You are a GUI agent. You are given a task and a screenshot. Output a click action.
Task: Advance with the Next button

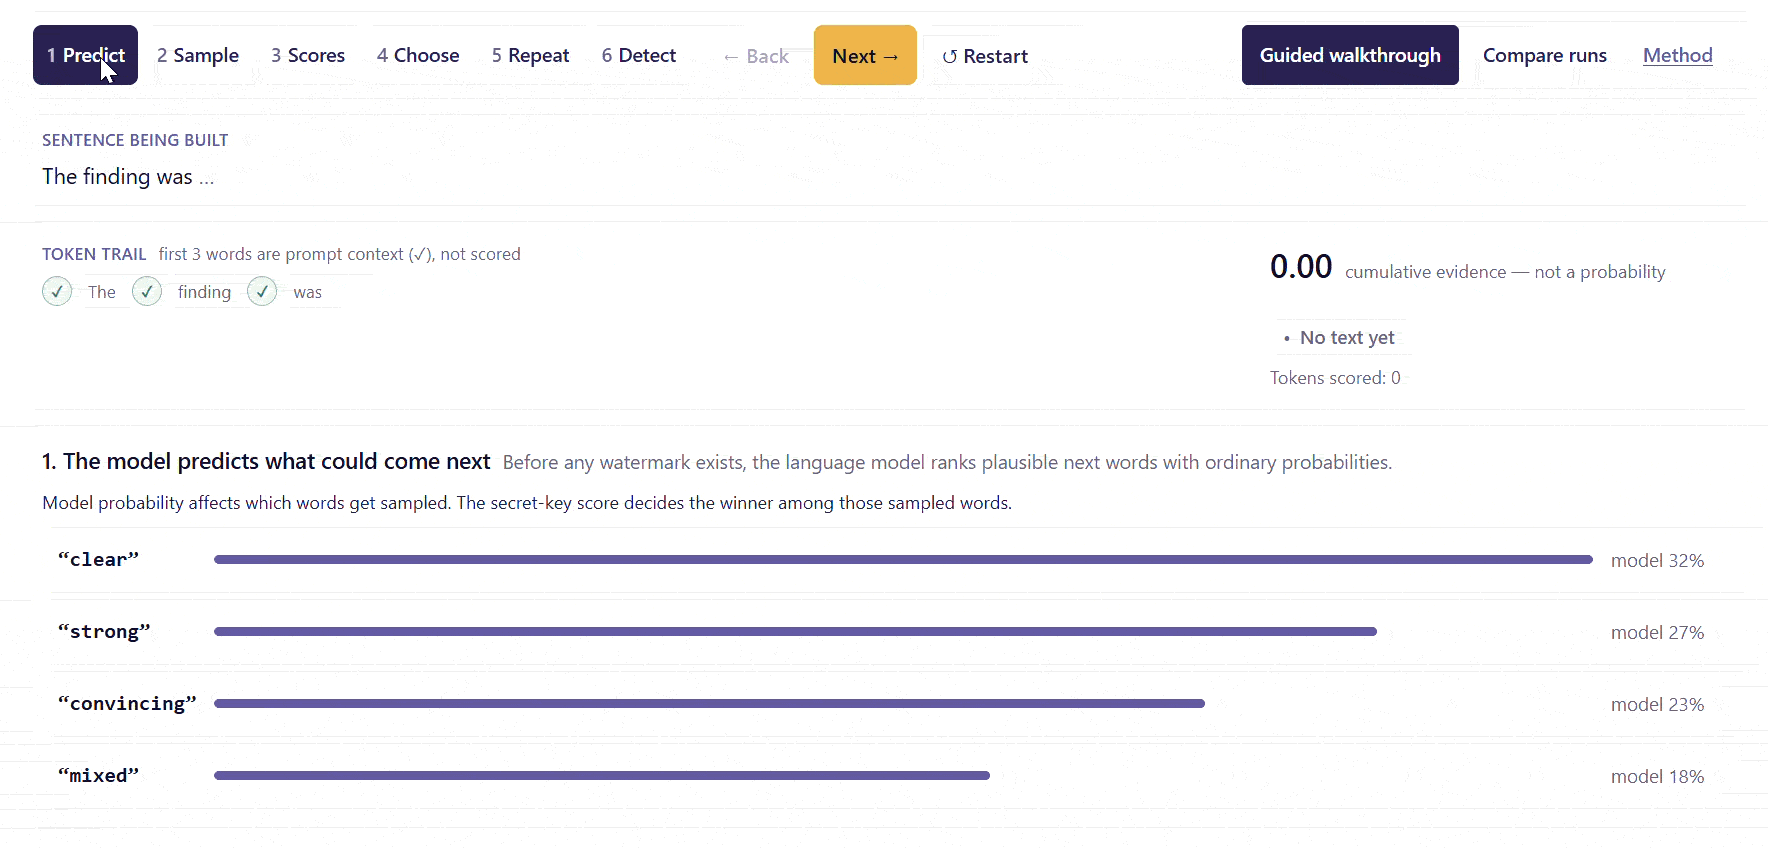[865, 55]
